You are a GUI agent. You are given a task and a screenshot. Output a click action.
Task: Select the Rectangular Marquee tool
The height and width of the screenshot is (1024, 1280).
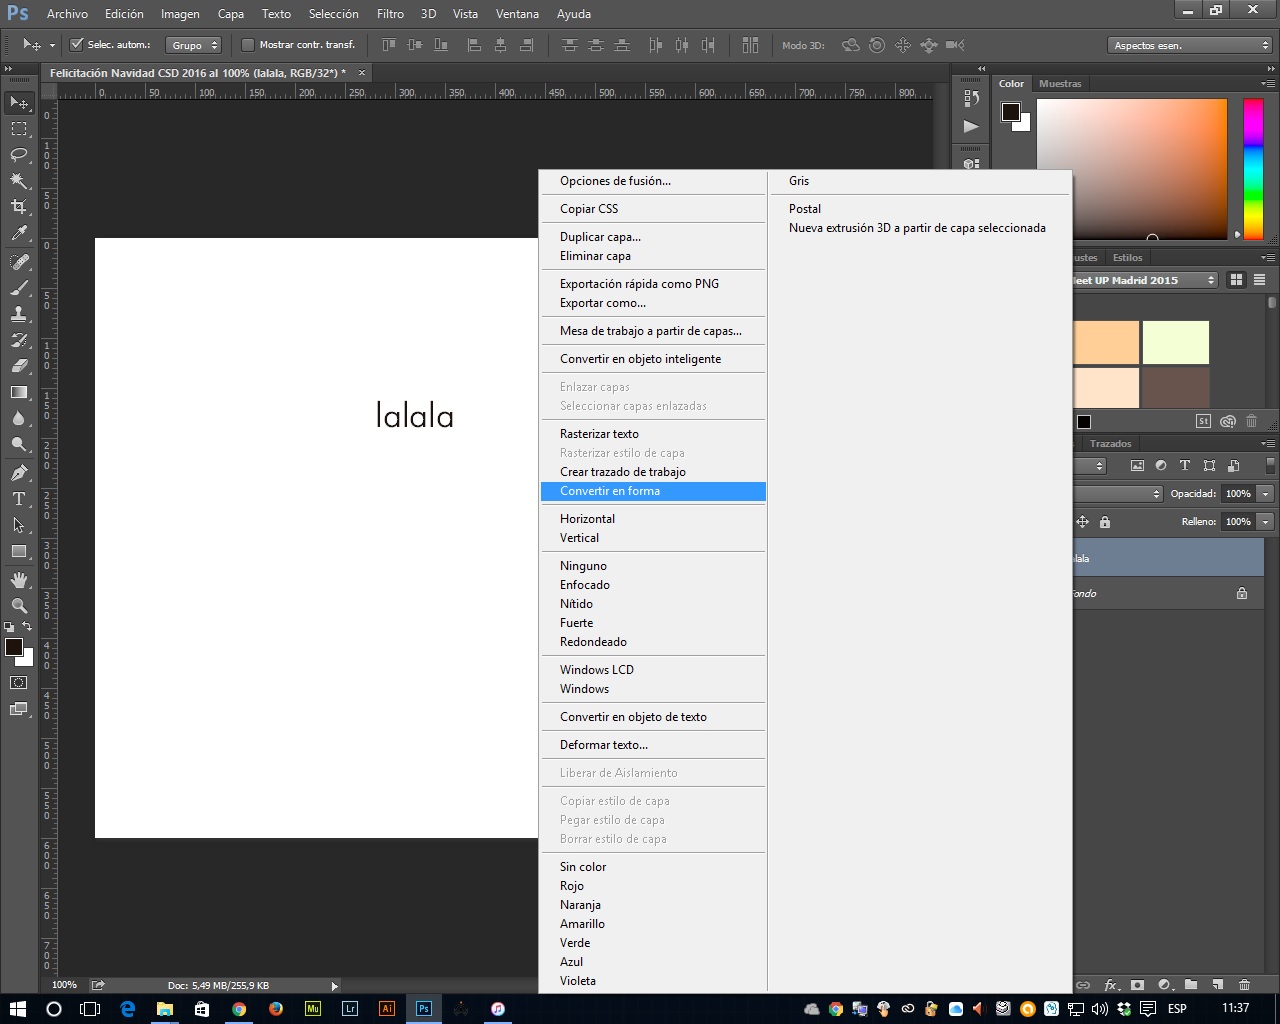pos(19,129)
